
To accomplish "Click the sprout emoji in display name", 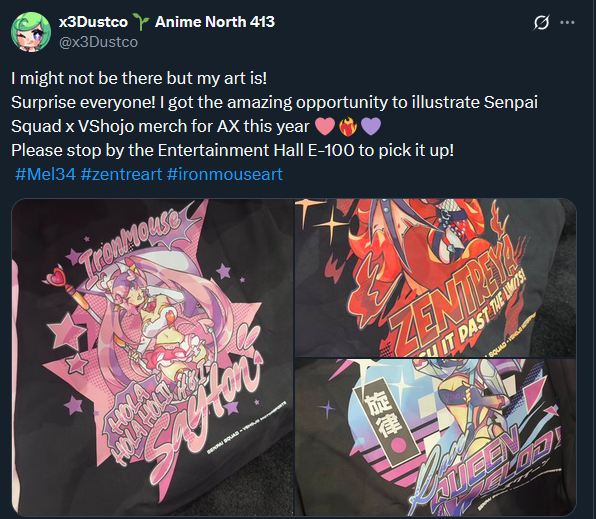I will 141,22.
